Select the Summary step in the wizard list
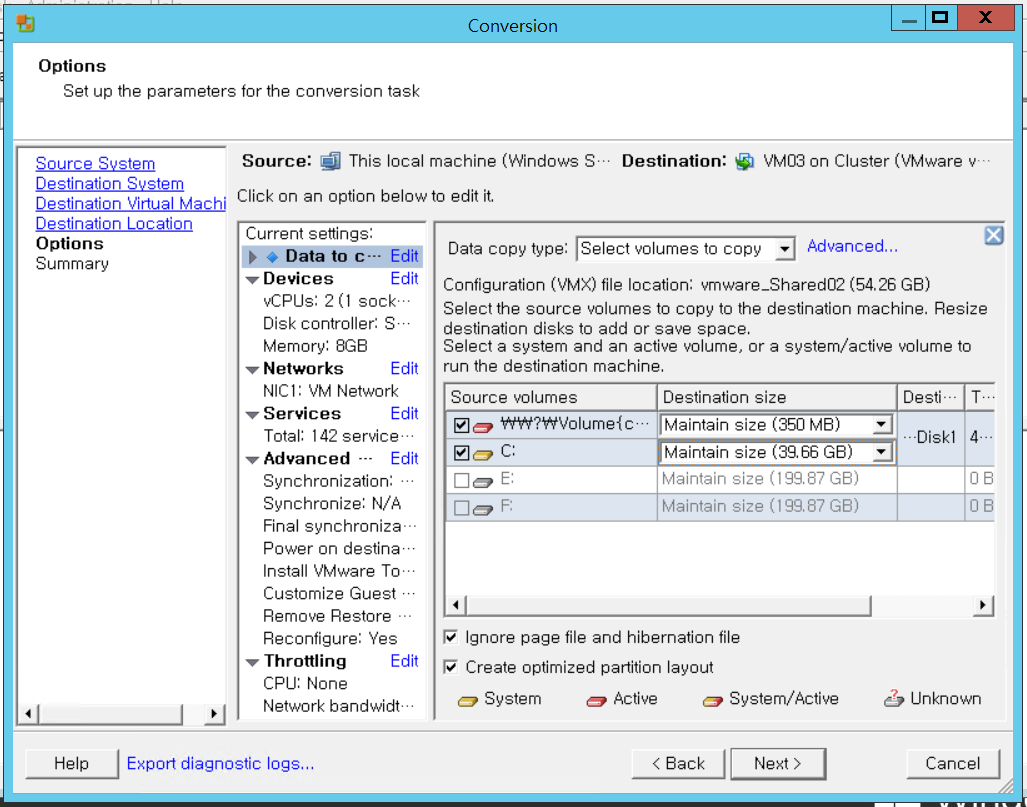Image resolution: width=1027 pixels, height=807 pixels. point(72,263)
